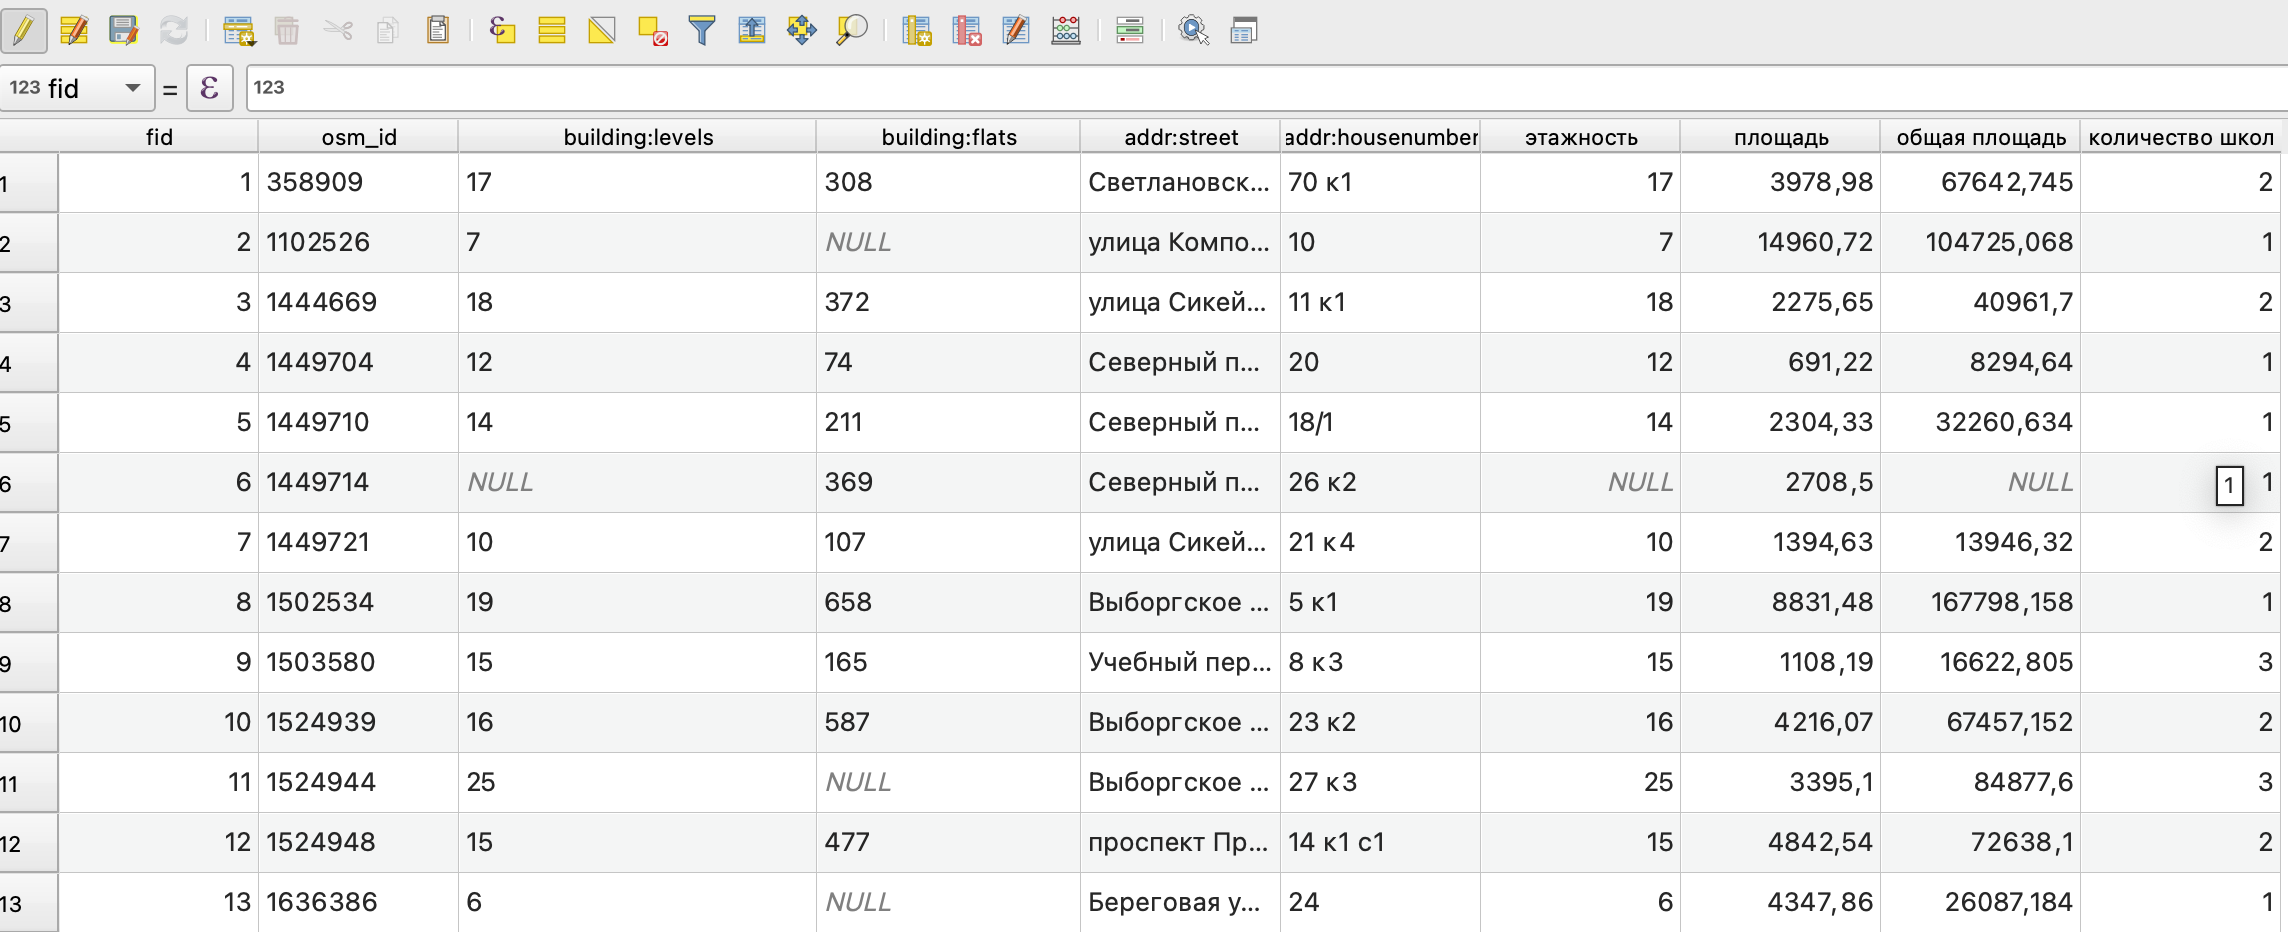Open Select Features by Expression
Viewport: 2288px width, 932px height.
click(502, 31)
